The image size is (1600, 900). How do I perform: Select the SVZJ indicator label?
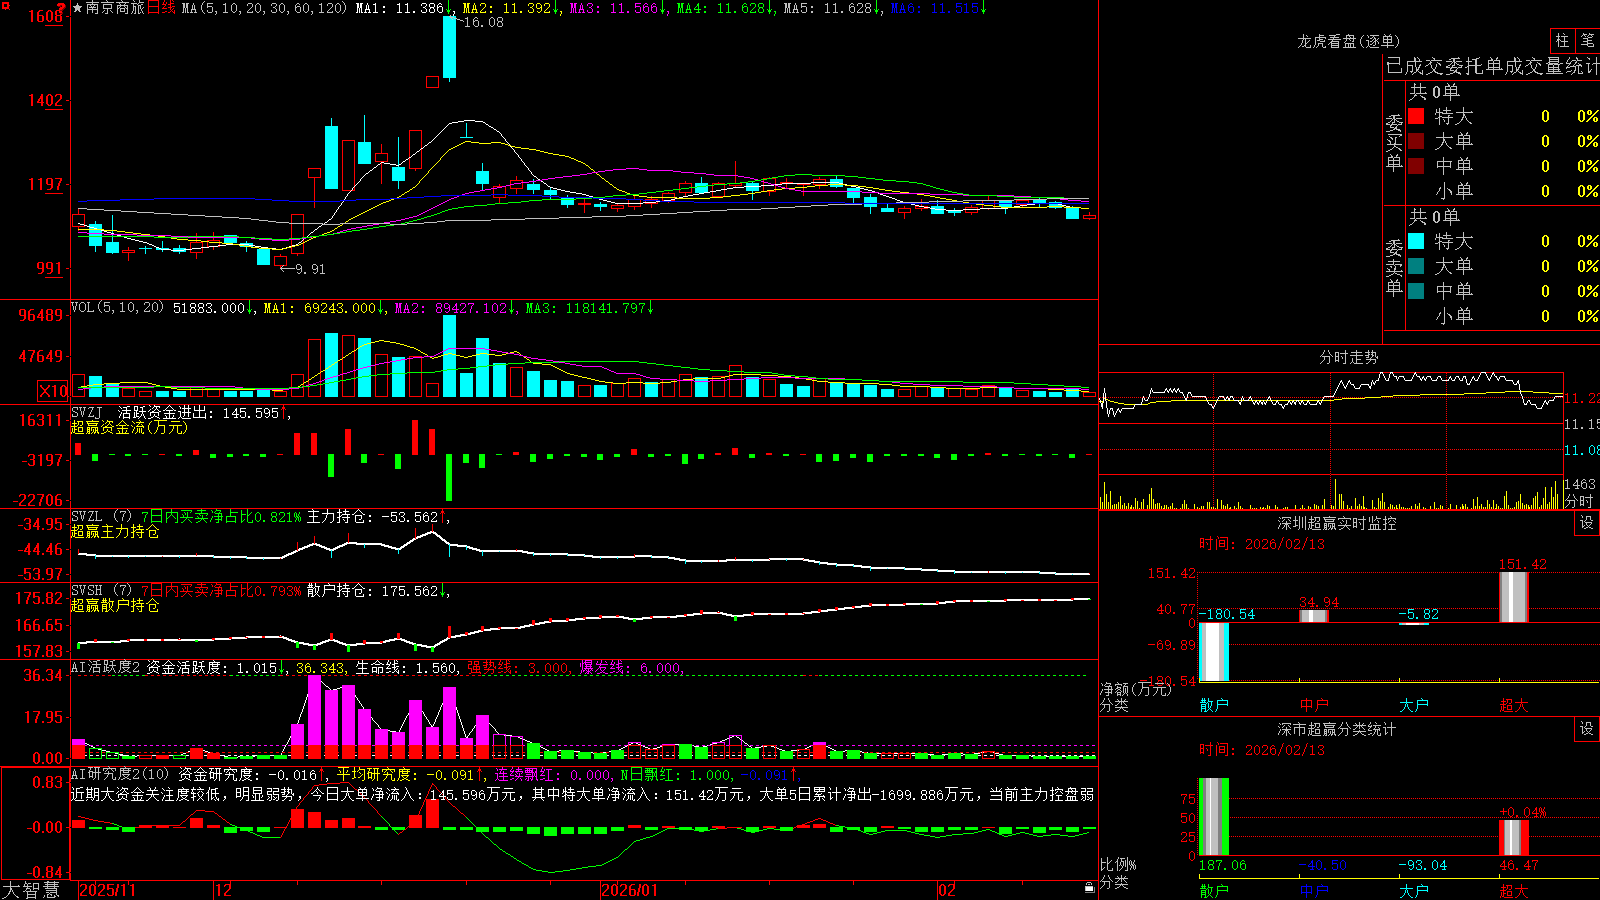(x=87, y=412)
